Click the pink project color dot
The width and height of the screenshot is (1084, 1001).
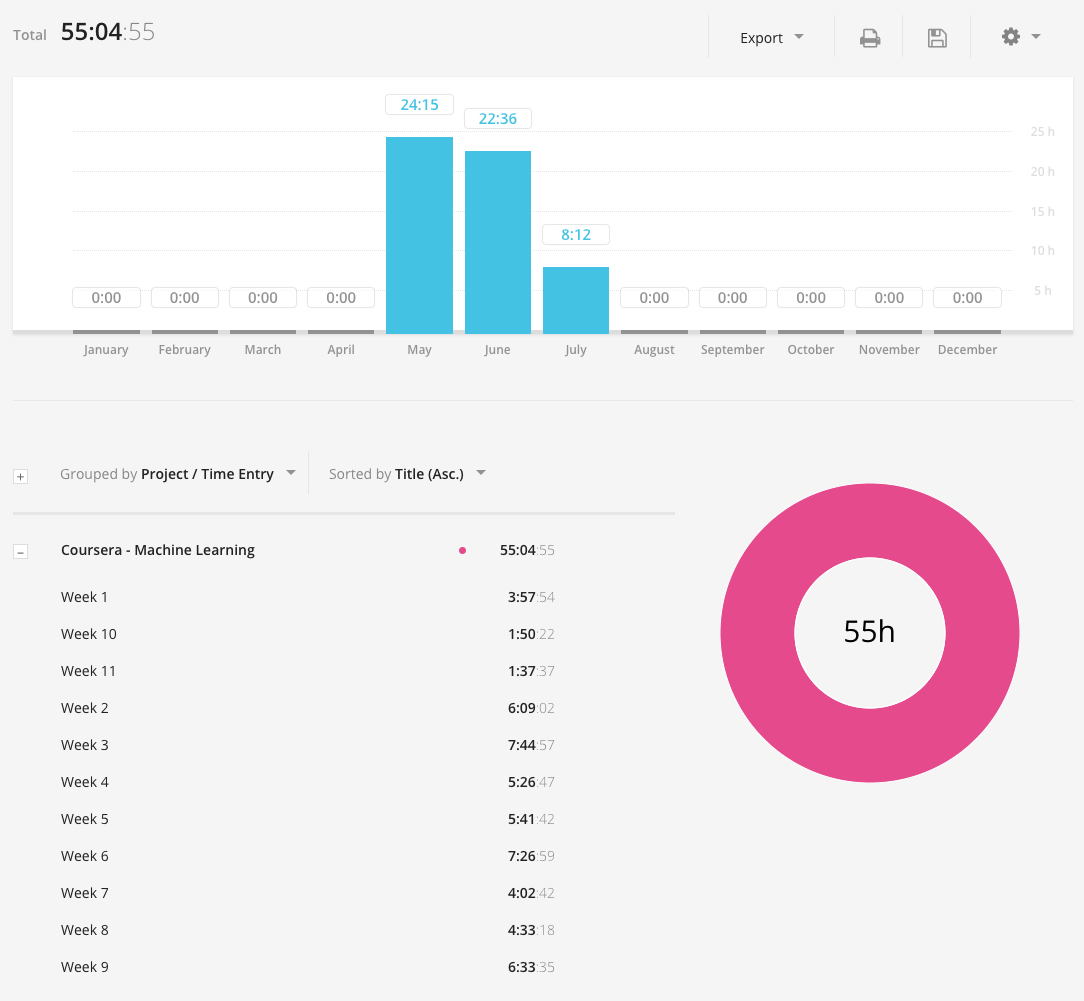[462, 550]
